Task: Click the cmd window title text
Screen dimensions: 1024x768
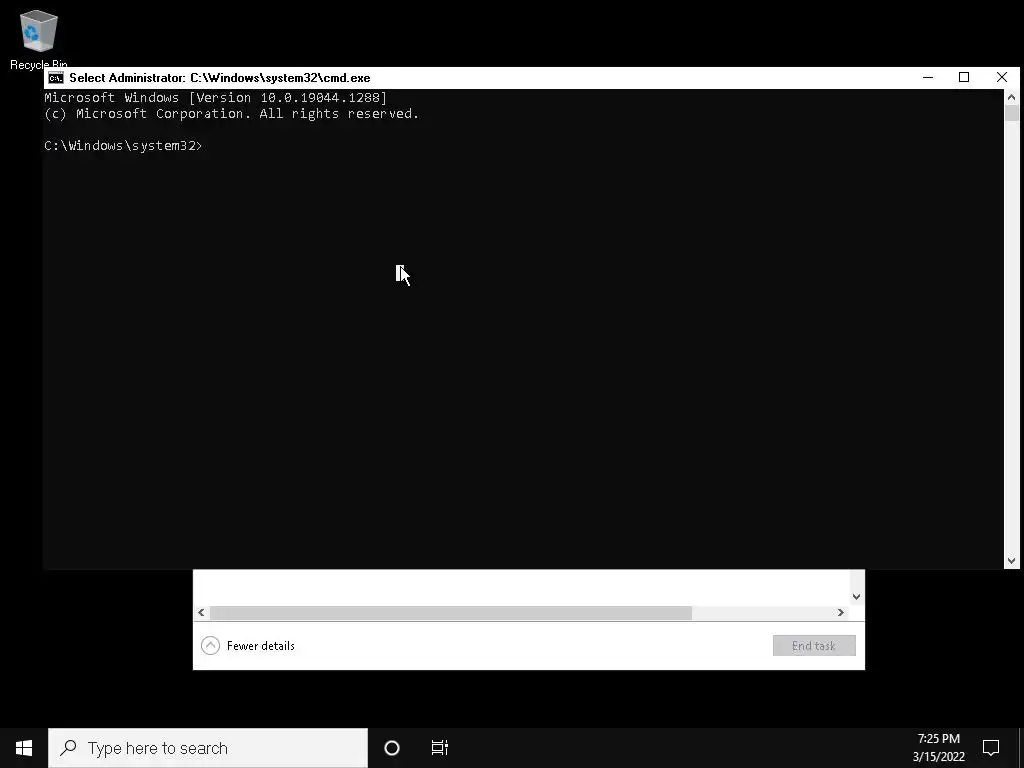Action: [x=219, y=78]
